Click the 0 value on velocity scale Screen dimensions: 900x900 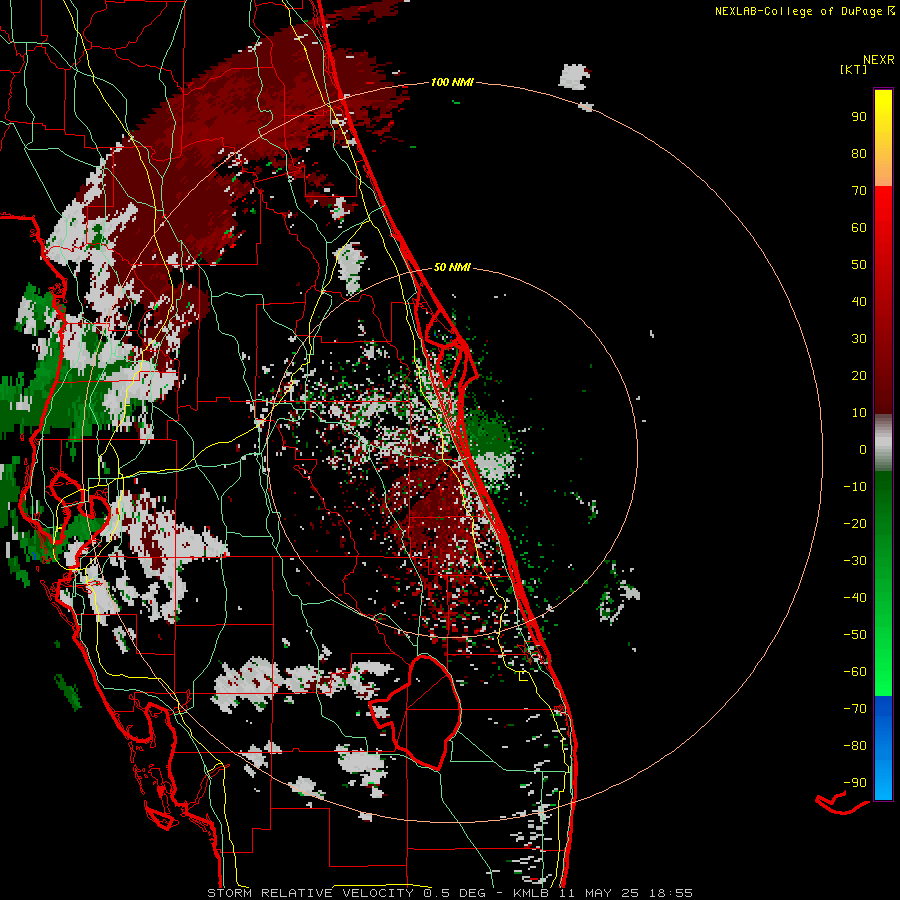pyautogui.click(x=863, y=449)
